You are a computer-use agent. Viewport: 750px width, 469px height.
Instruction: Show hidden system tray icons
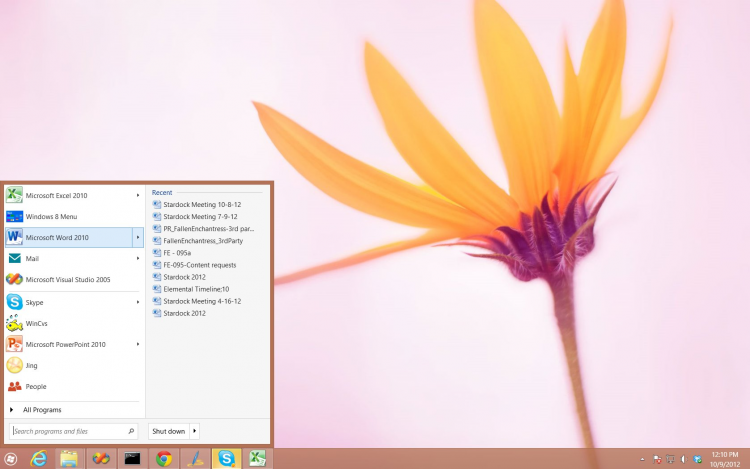[642, 458]
